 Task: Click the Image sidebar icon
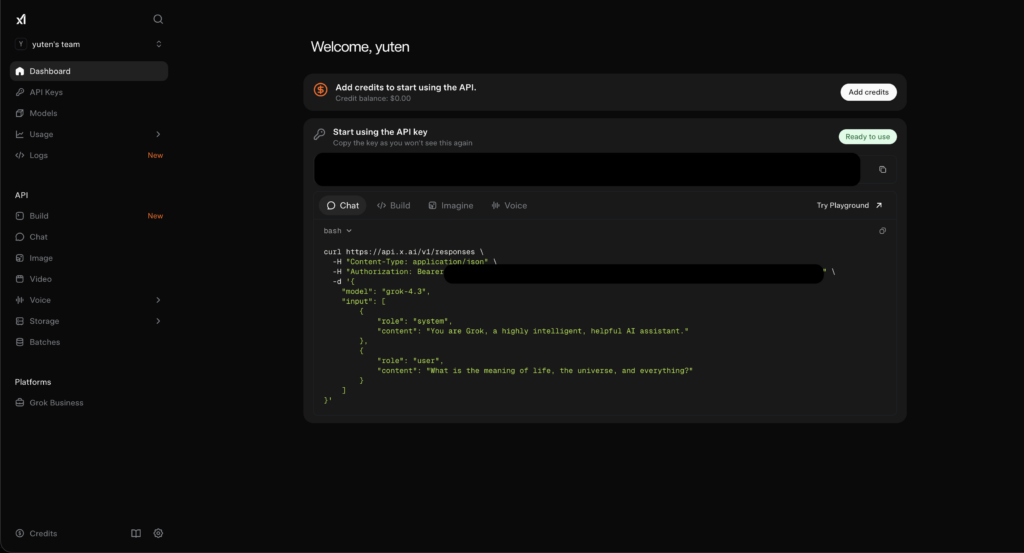pos(20,258)
